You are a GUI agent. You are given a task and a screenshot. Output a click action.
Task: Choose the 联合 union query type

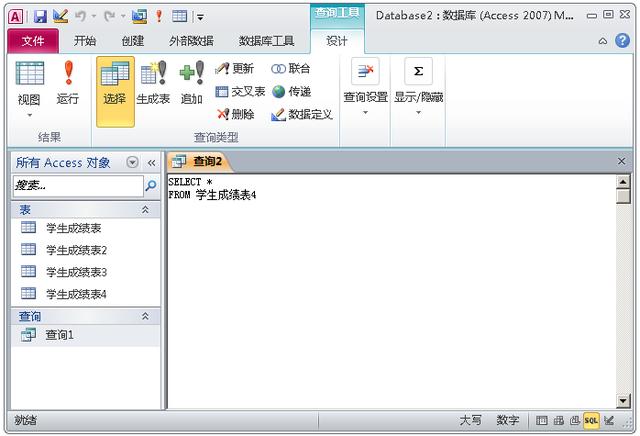291,69
